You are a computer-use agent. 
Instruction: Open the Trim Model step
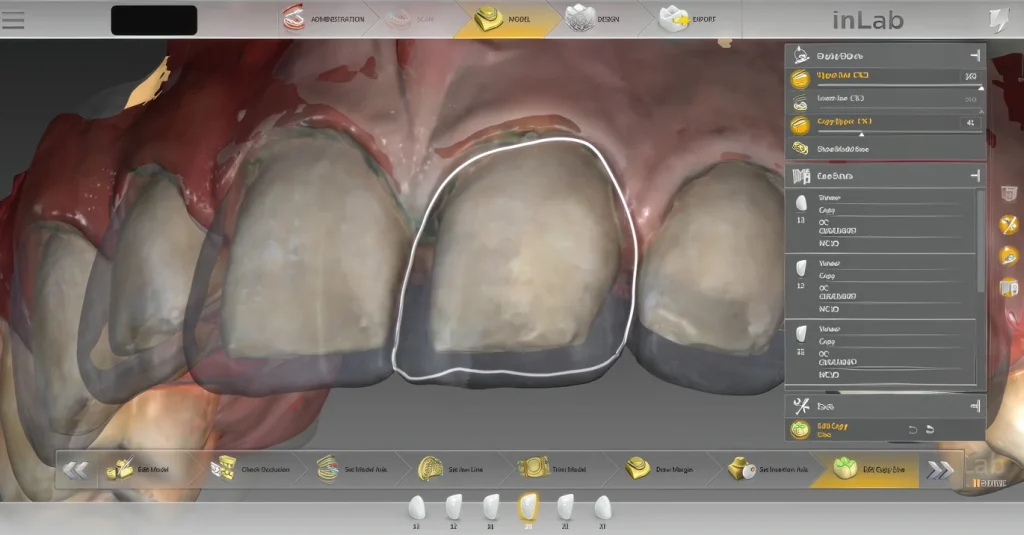[533, 468]
